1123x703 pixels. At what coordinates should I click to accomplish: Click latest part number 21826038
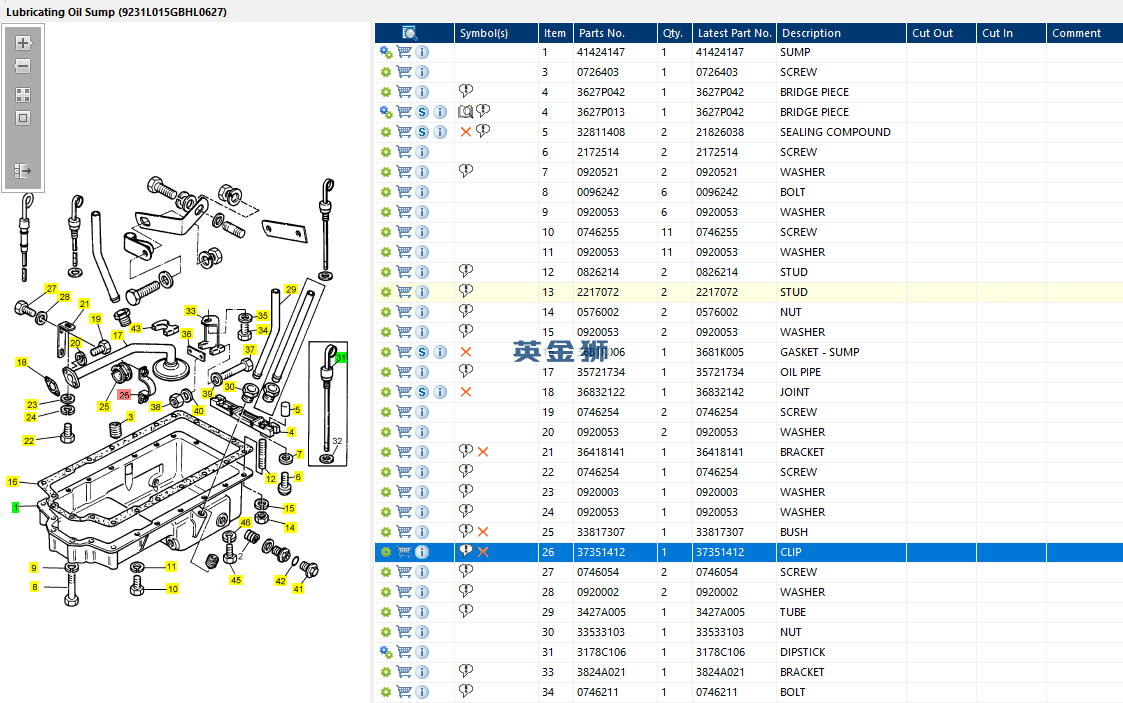click(x=720, y=132)
